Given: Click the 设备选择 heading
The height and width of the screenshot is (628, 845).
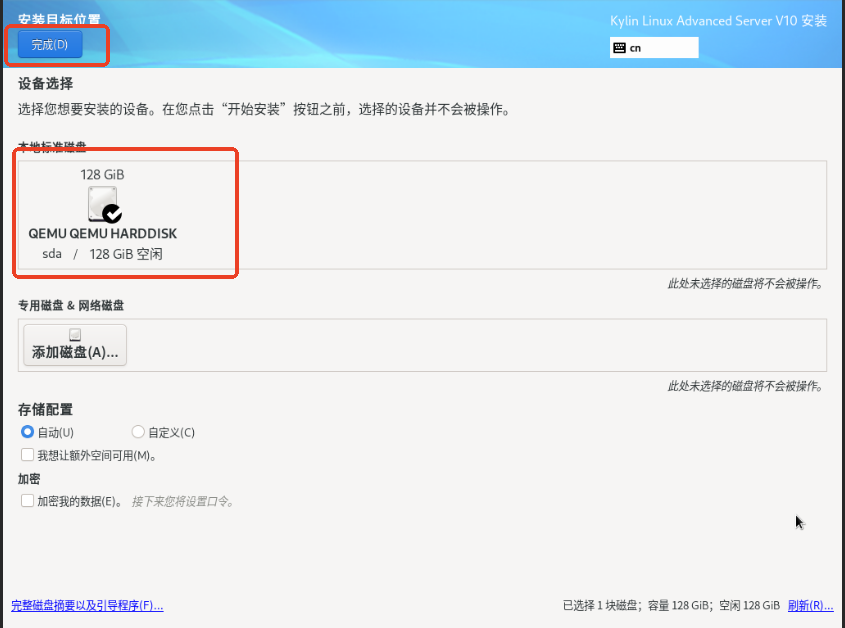Looking at the screenshot, I should tap(45, 84).
